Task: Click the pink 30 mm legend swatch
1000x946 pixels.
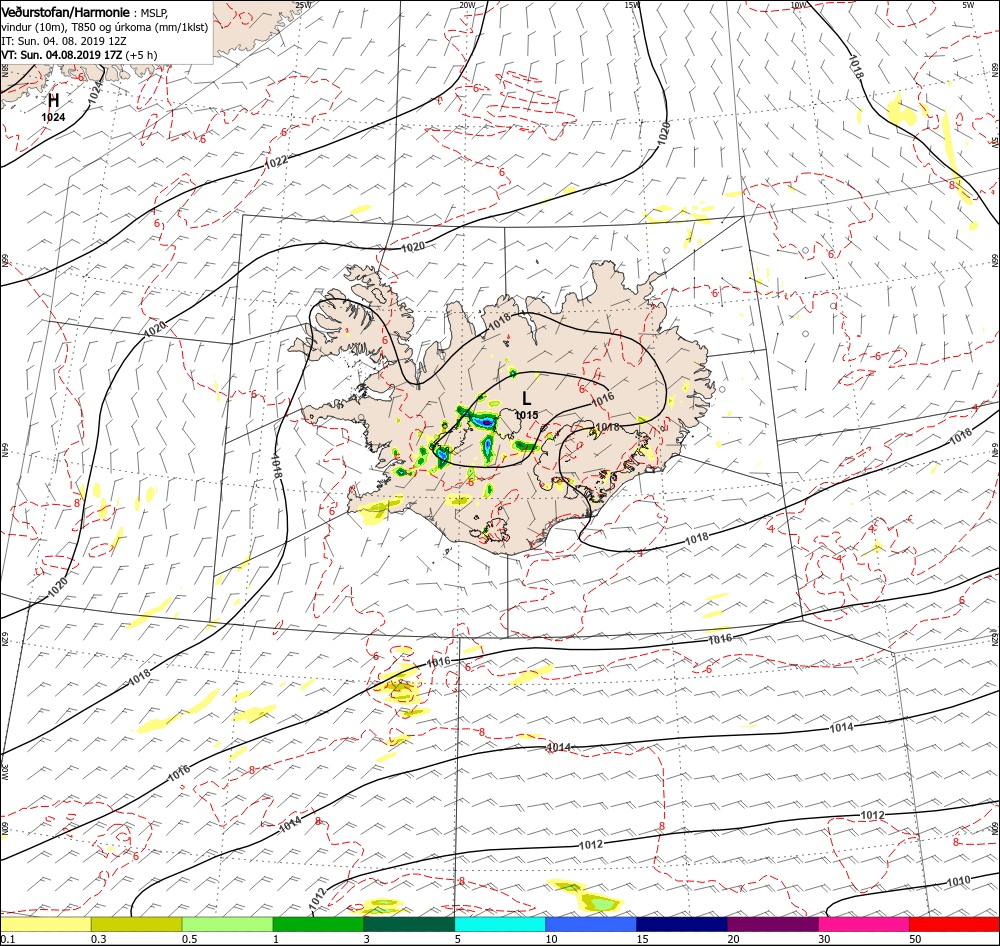Action: [864, 924]
